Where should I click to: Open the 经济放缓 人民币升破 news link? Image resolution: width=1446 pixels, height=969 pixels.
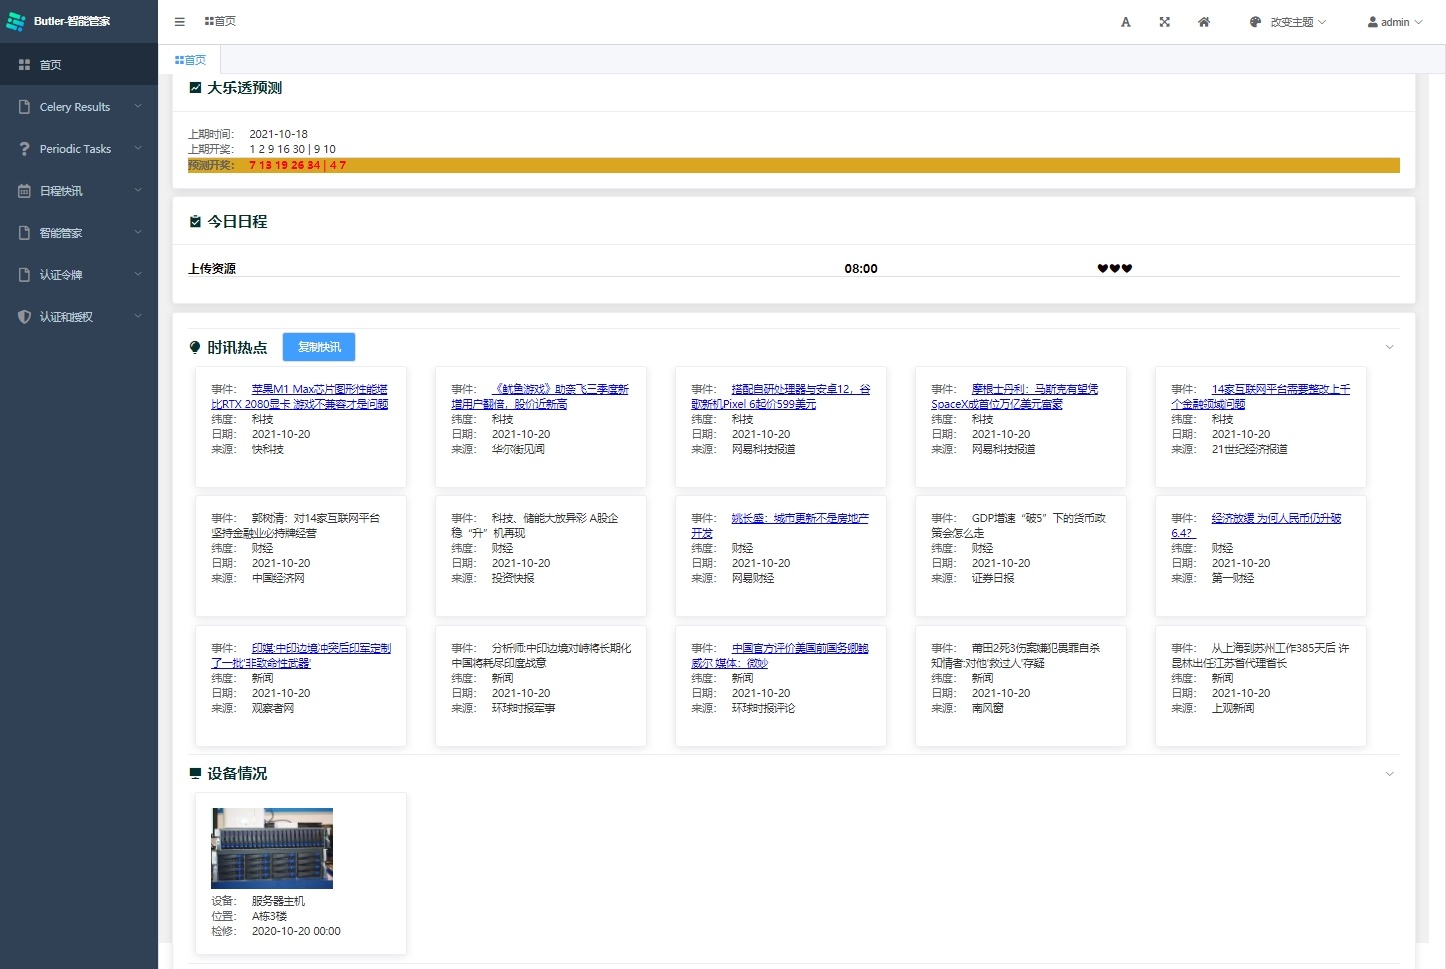pyautogui.click(x=1256, y=526)
